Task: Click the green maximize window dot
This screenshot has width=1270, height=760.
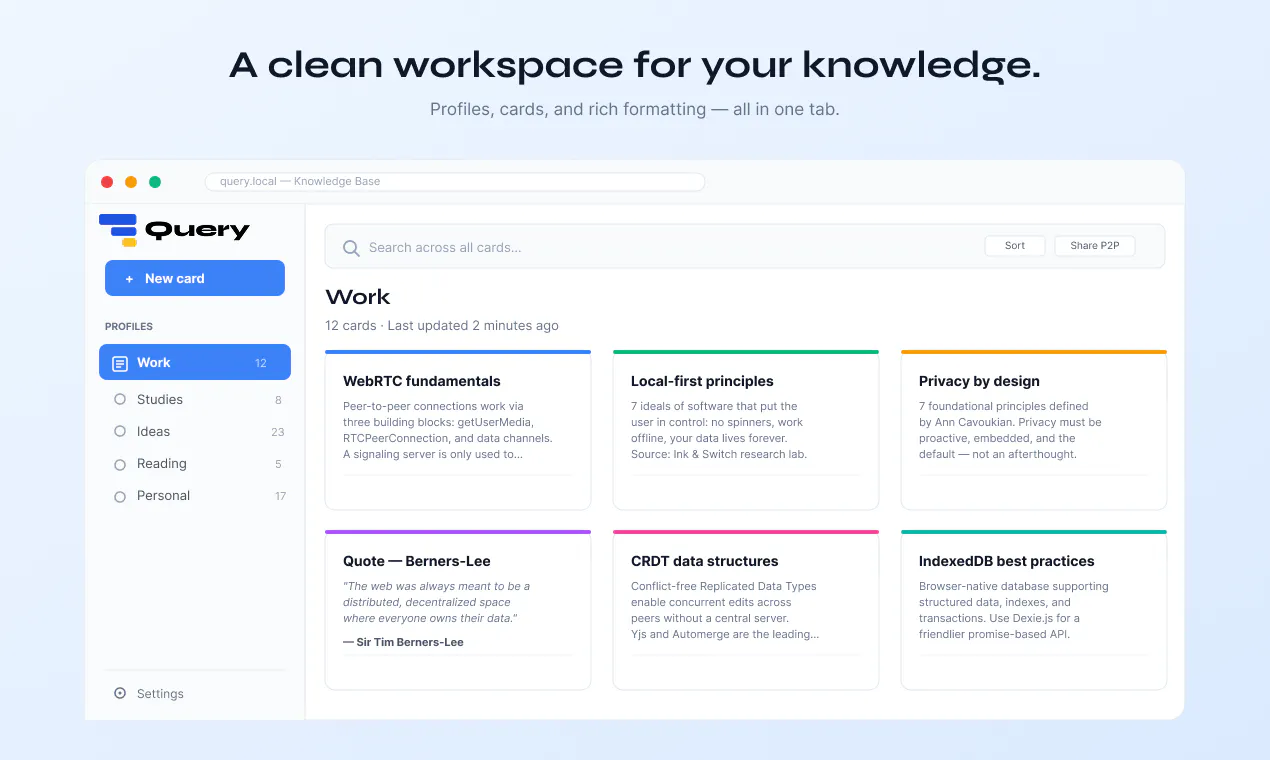Action: coord(155,182)
